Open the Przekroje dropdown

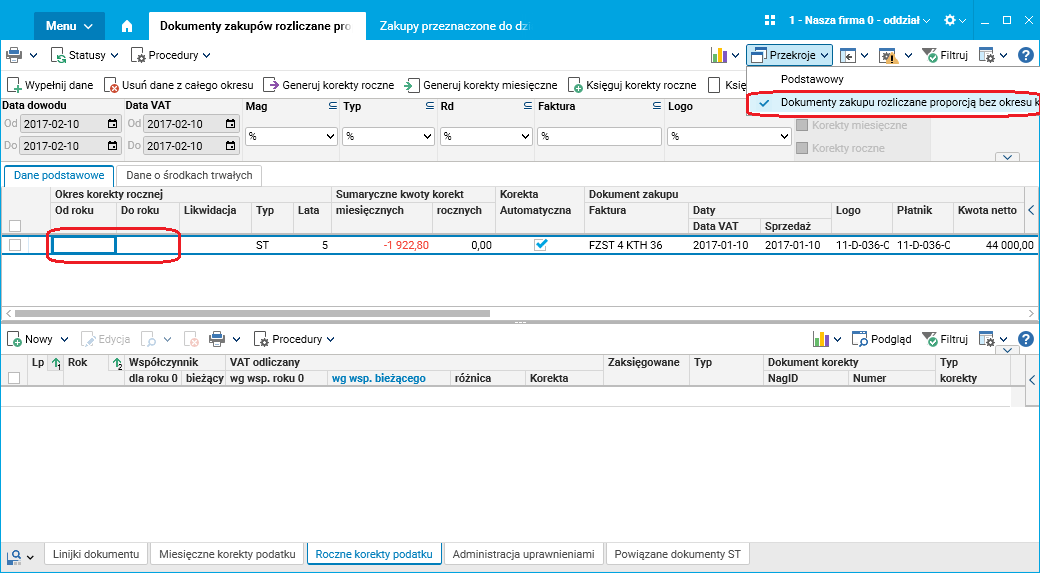pyautogui.click(x=789, y=55)
